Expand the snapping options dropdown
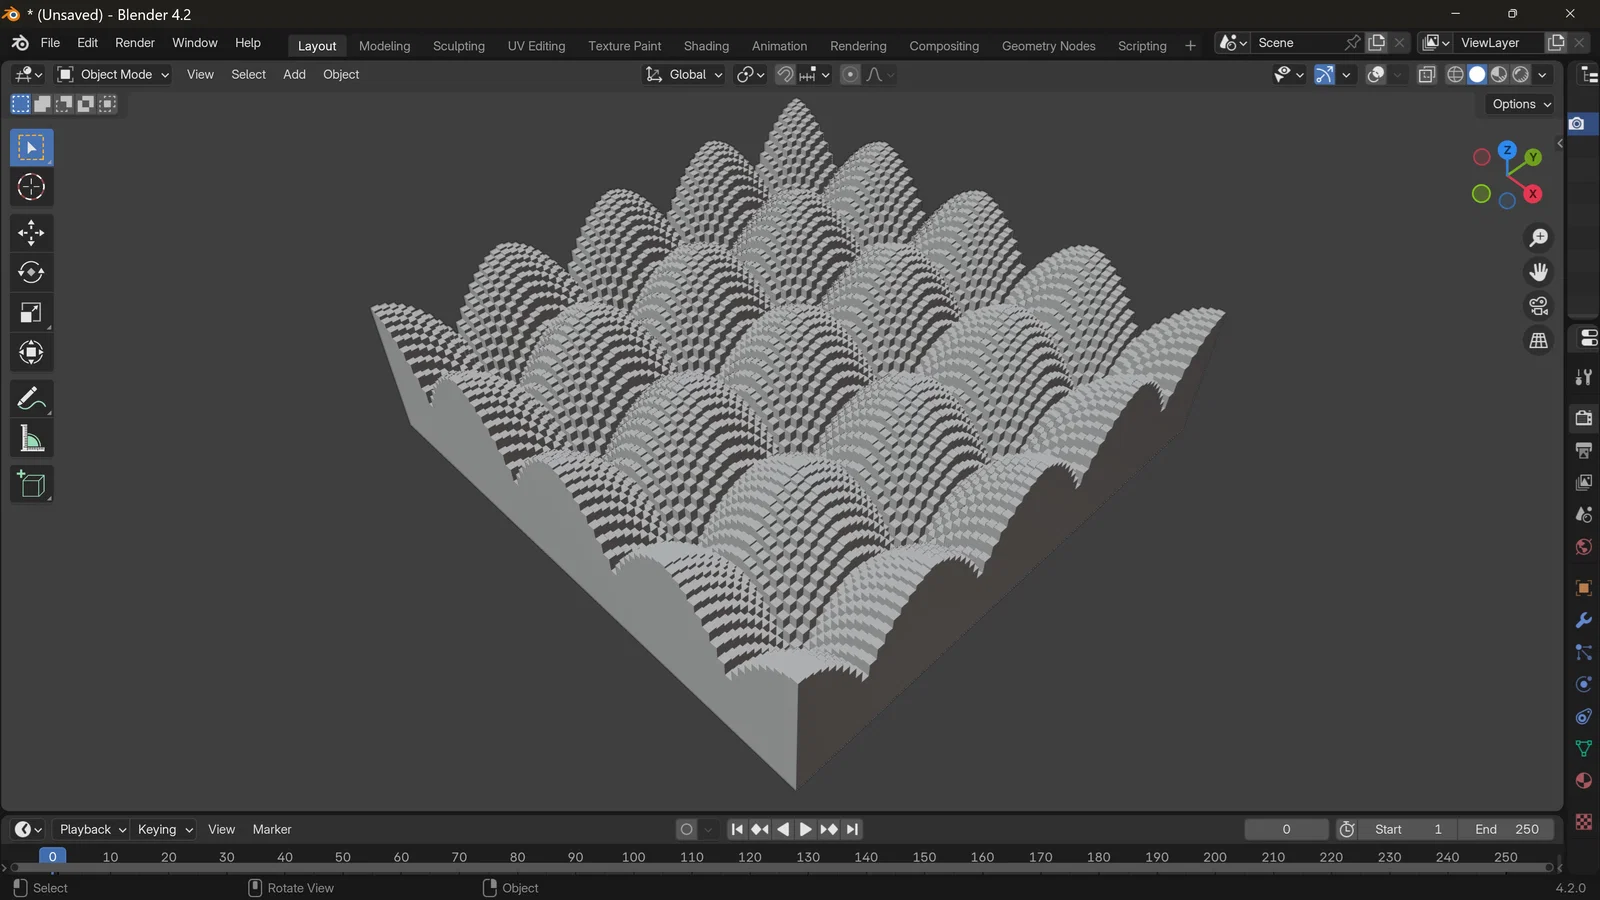 (x=815, y=75)
